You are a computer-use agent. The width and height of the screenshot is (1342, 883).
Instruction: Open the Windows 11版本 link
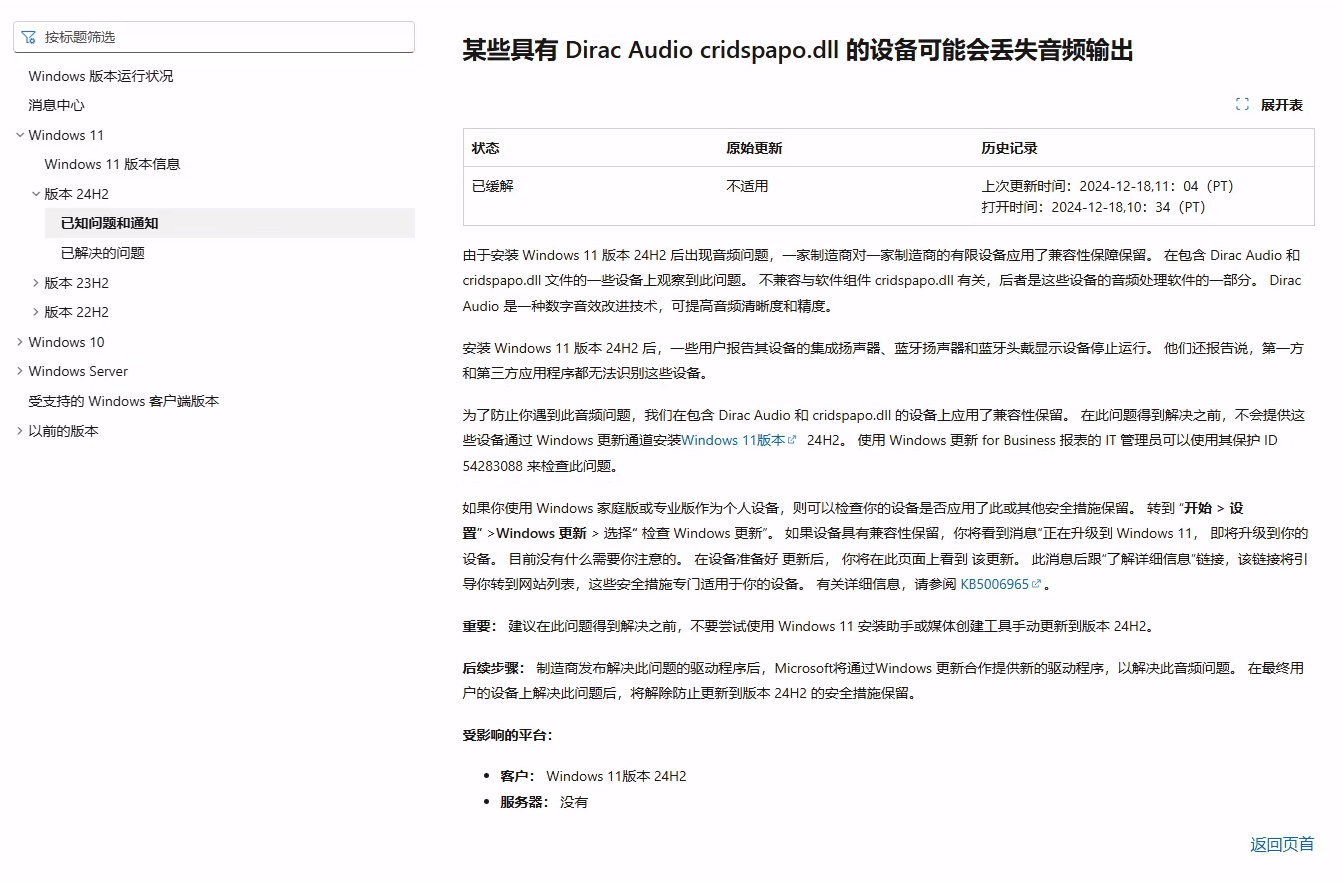pos(733,440)
